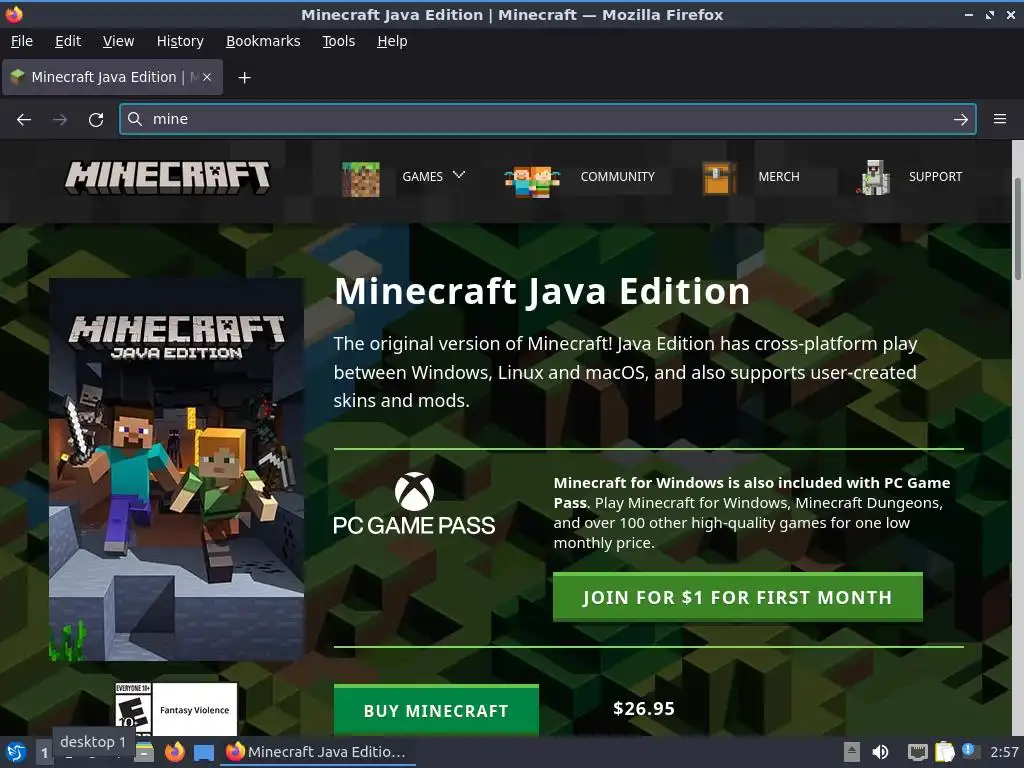Click the address bar containing 'mine'
The height and width of the screenshot is (768, 1024).
click(x=547, y=119)
